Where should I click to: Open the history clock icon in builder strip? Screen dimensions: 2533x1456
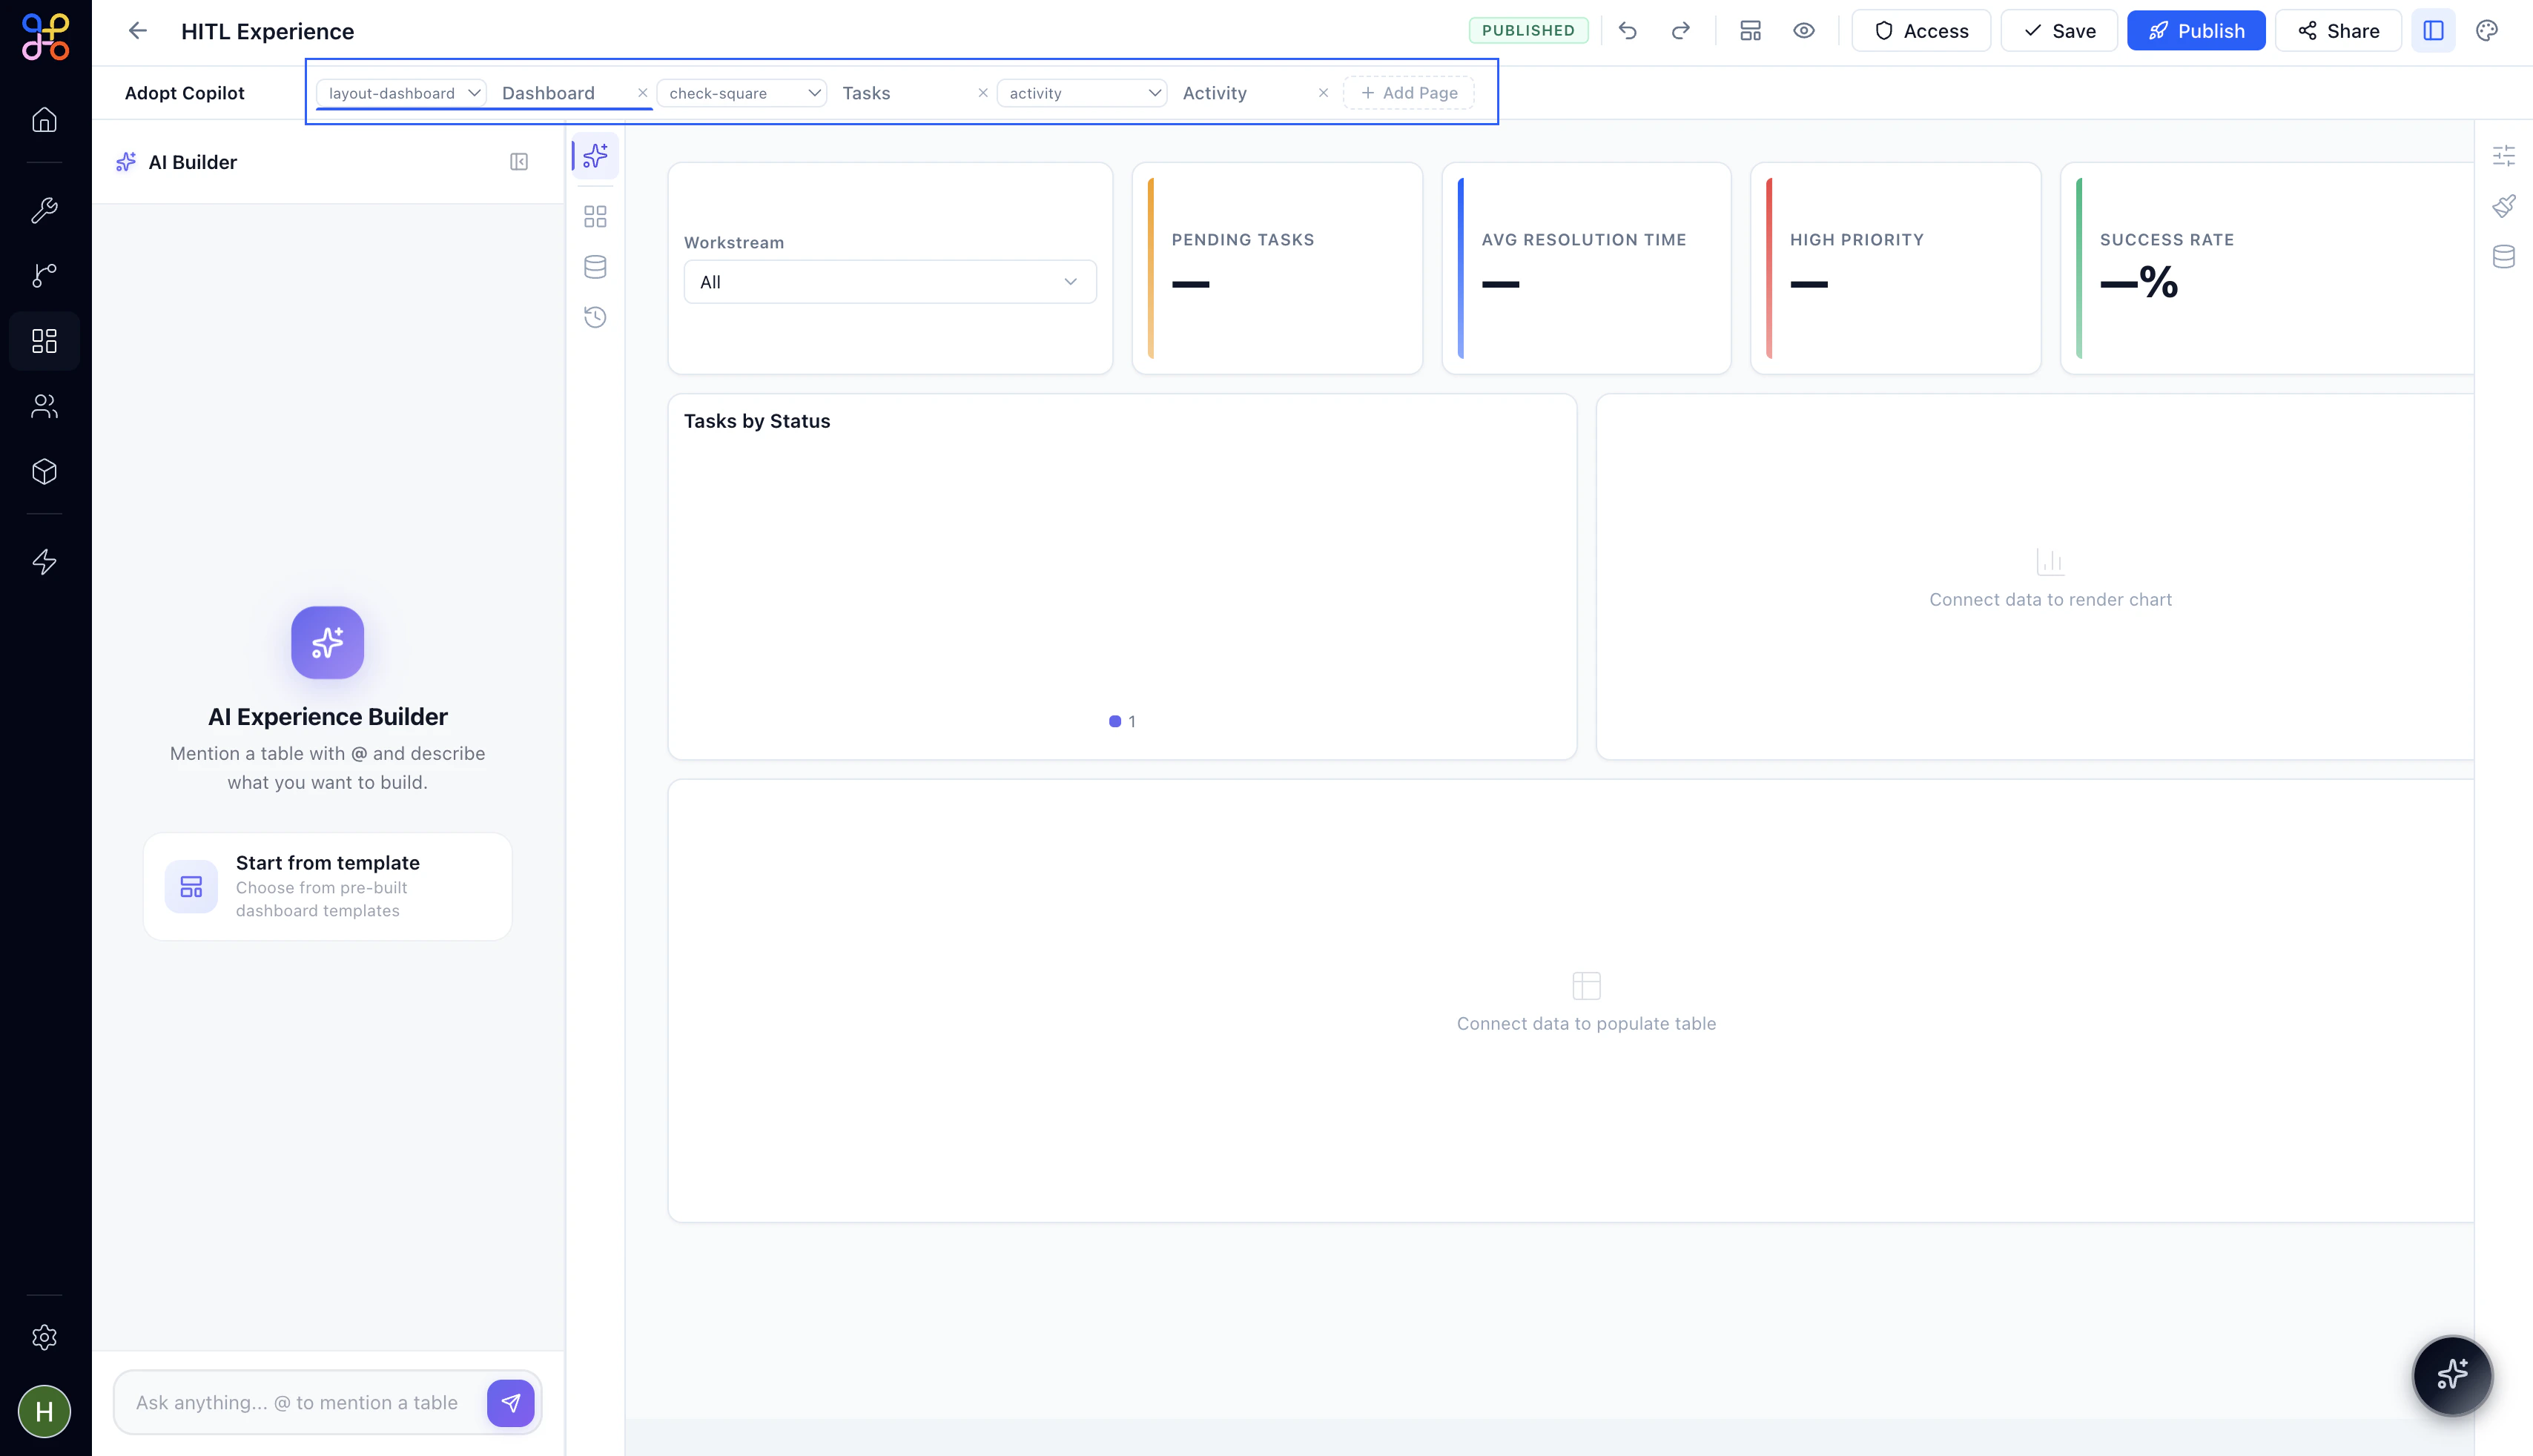595,317
